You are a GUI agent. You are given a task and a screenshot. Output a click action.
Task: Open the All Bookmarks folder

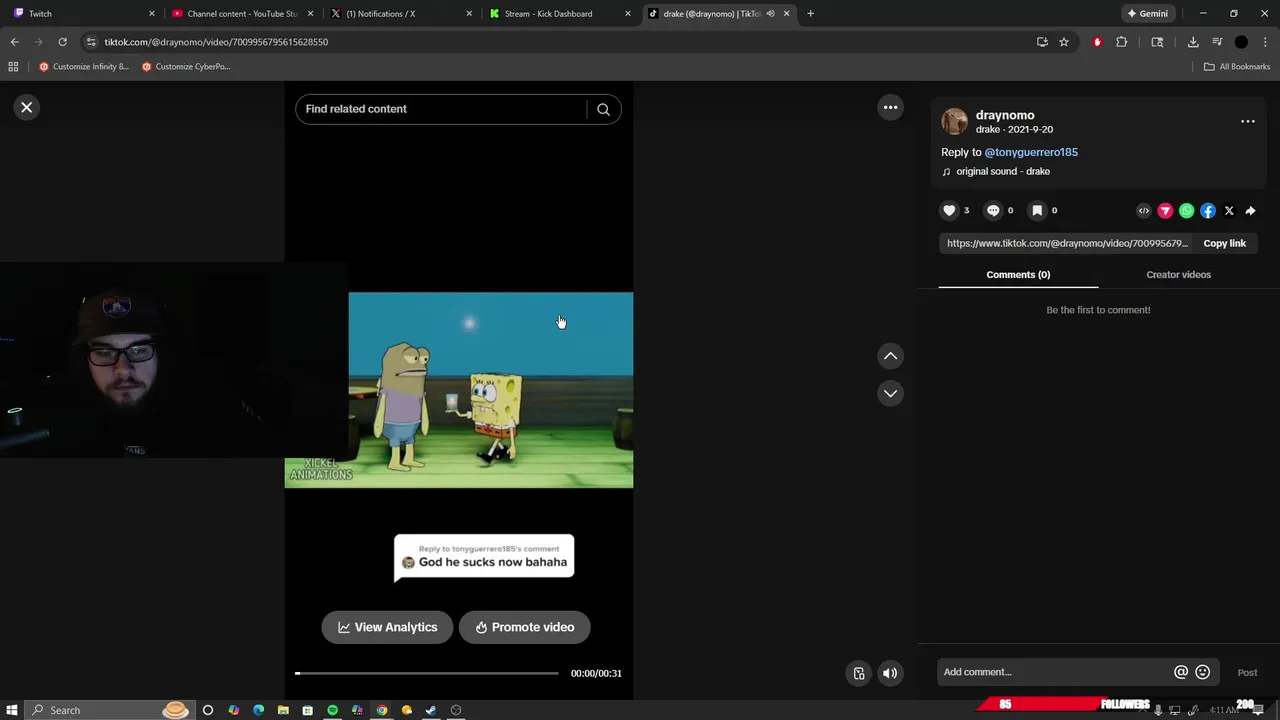(1237, 67)
